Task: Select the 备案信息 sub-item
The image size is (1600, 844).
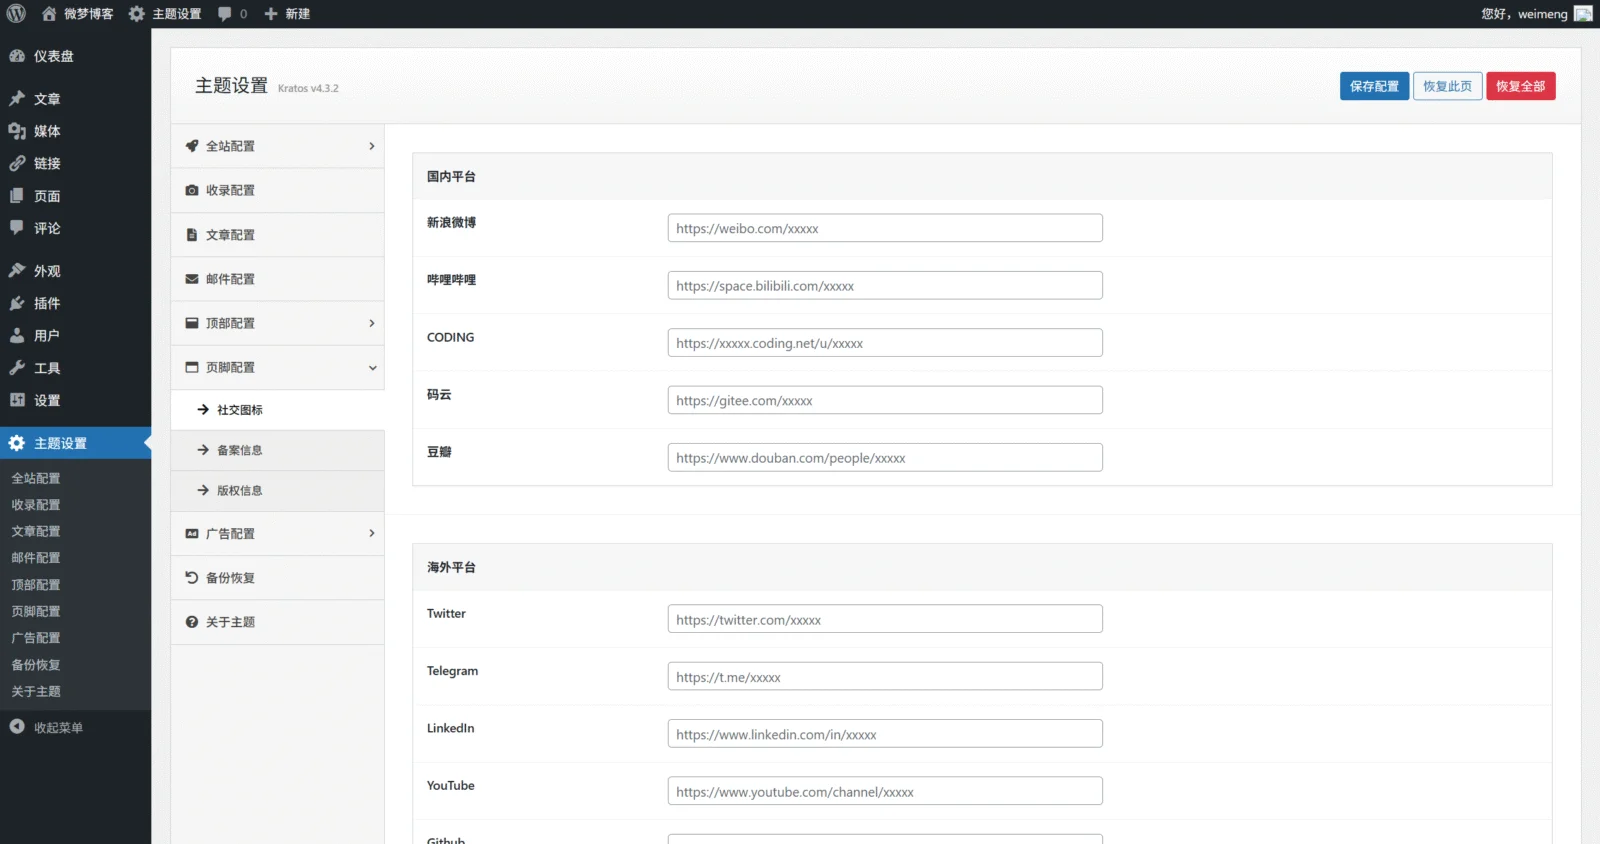Action: pos(239,450)
